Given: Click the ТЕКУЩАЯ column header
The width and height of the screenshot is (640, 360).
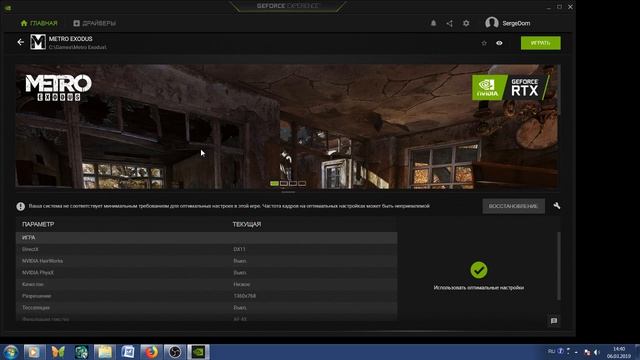Looking at the screenshot, I should pyautogui.click(x=247, y=224).
